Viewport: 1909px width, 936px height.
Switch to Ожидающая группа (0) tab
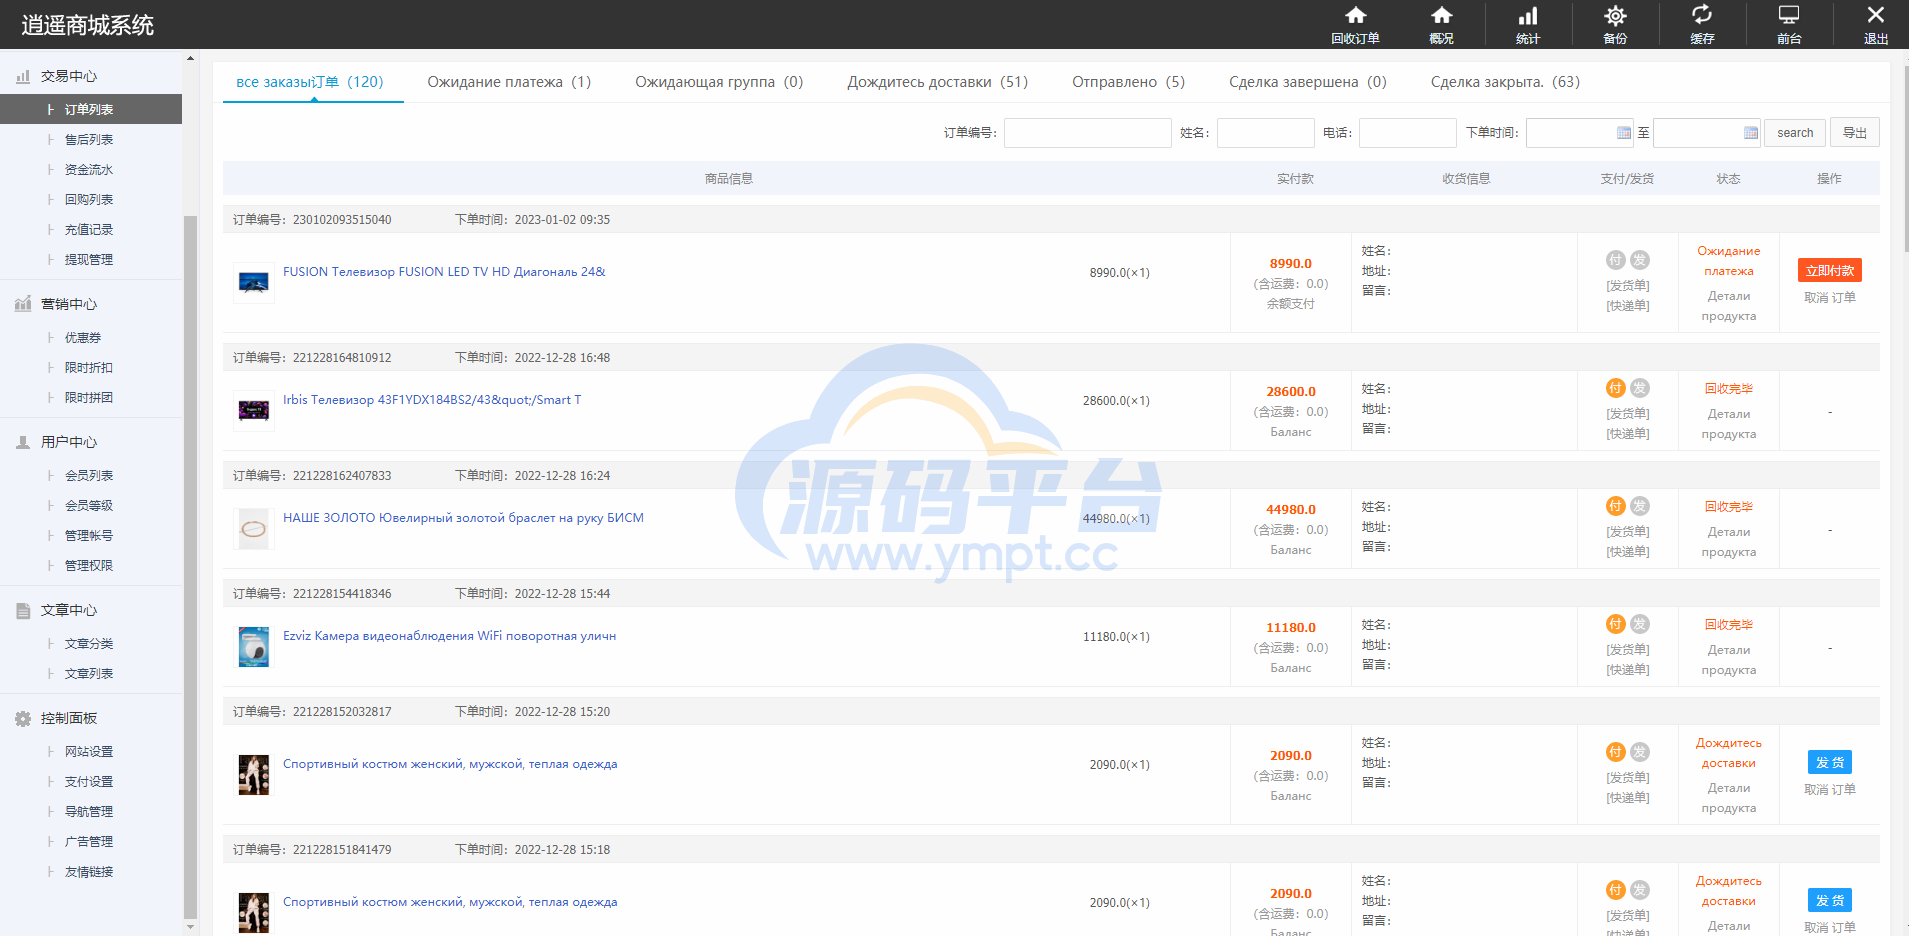coord(719,82)
